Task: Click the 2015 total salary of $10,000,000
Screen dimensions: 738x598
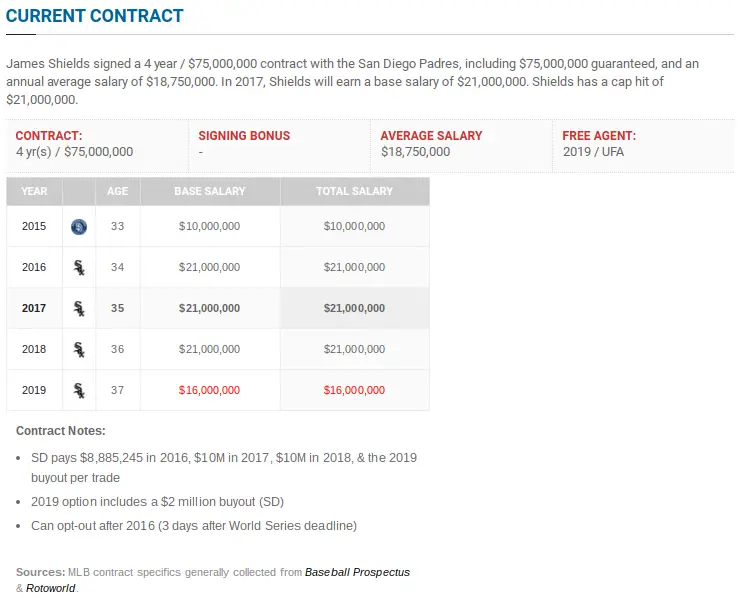Action: (x=354, y=227)
